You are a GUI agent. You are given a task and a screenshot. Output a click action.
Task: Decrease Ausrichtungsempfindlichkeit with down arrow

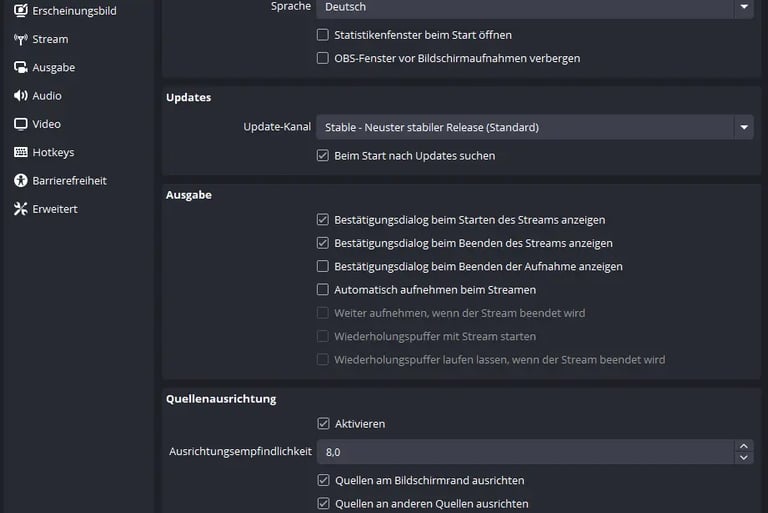(744, 458)
